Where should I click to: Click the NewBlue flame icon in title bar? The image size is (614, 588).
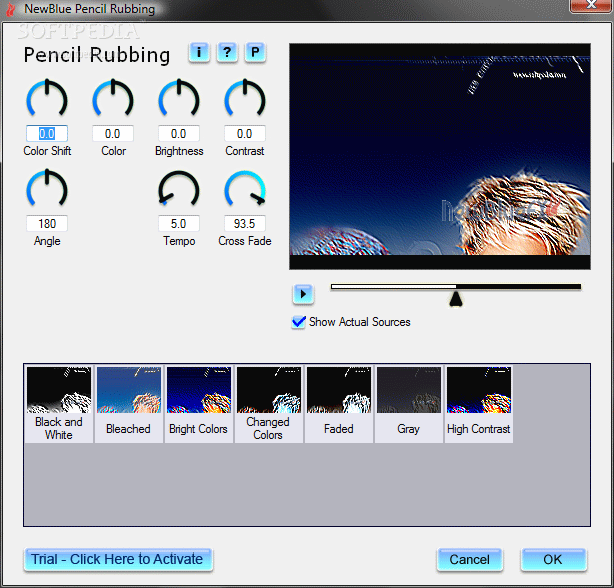(11, 9)
